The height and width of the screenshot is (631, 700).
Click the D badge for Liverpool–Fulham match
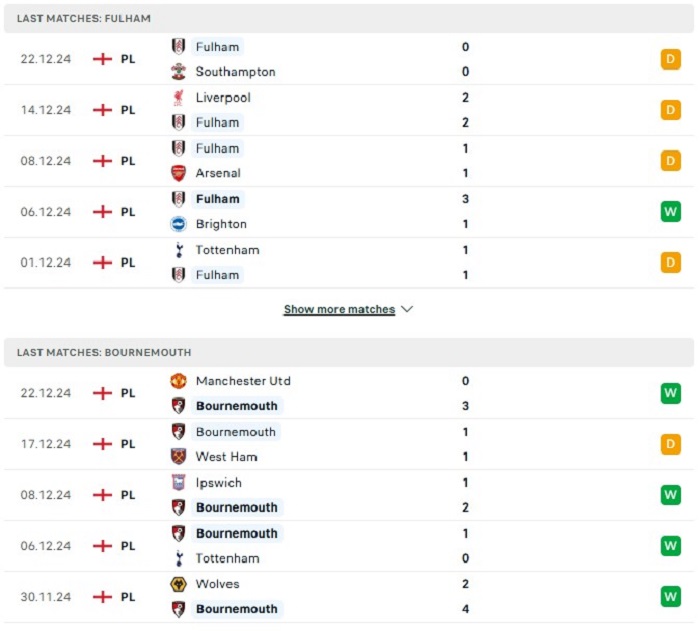(671, 110)
